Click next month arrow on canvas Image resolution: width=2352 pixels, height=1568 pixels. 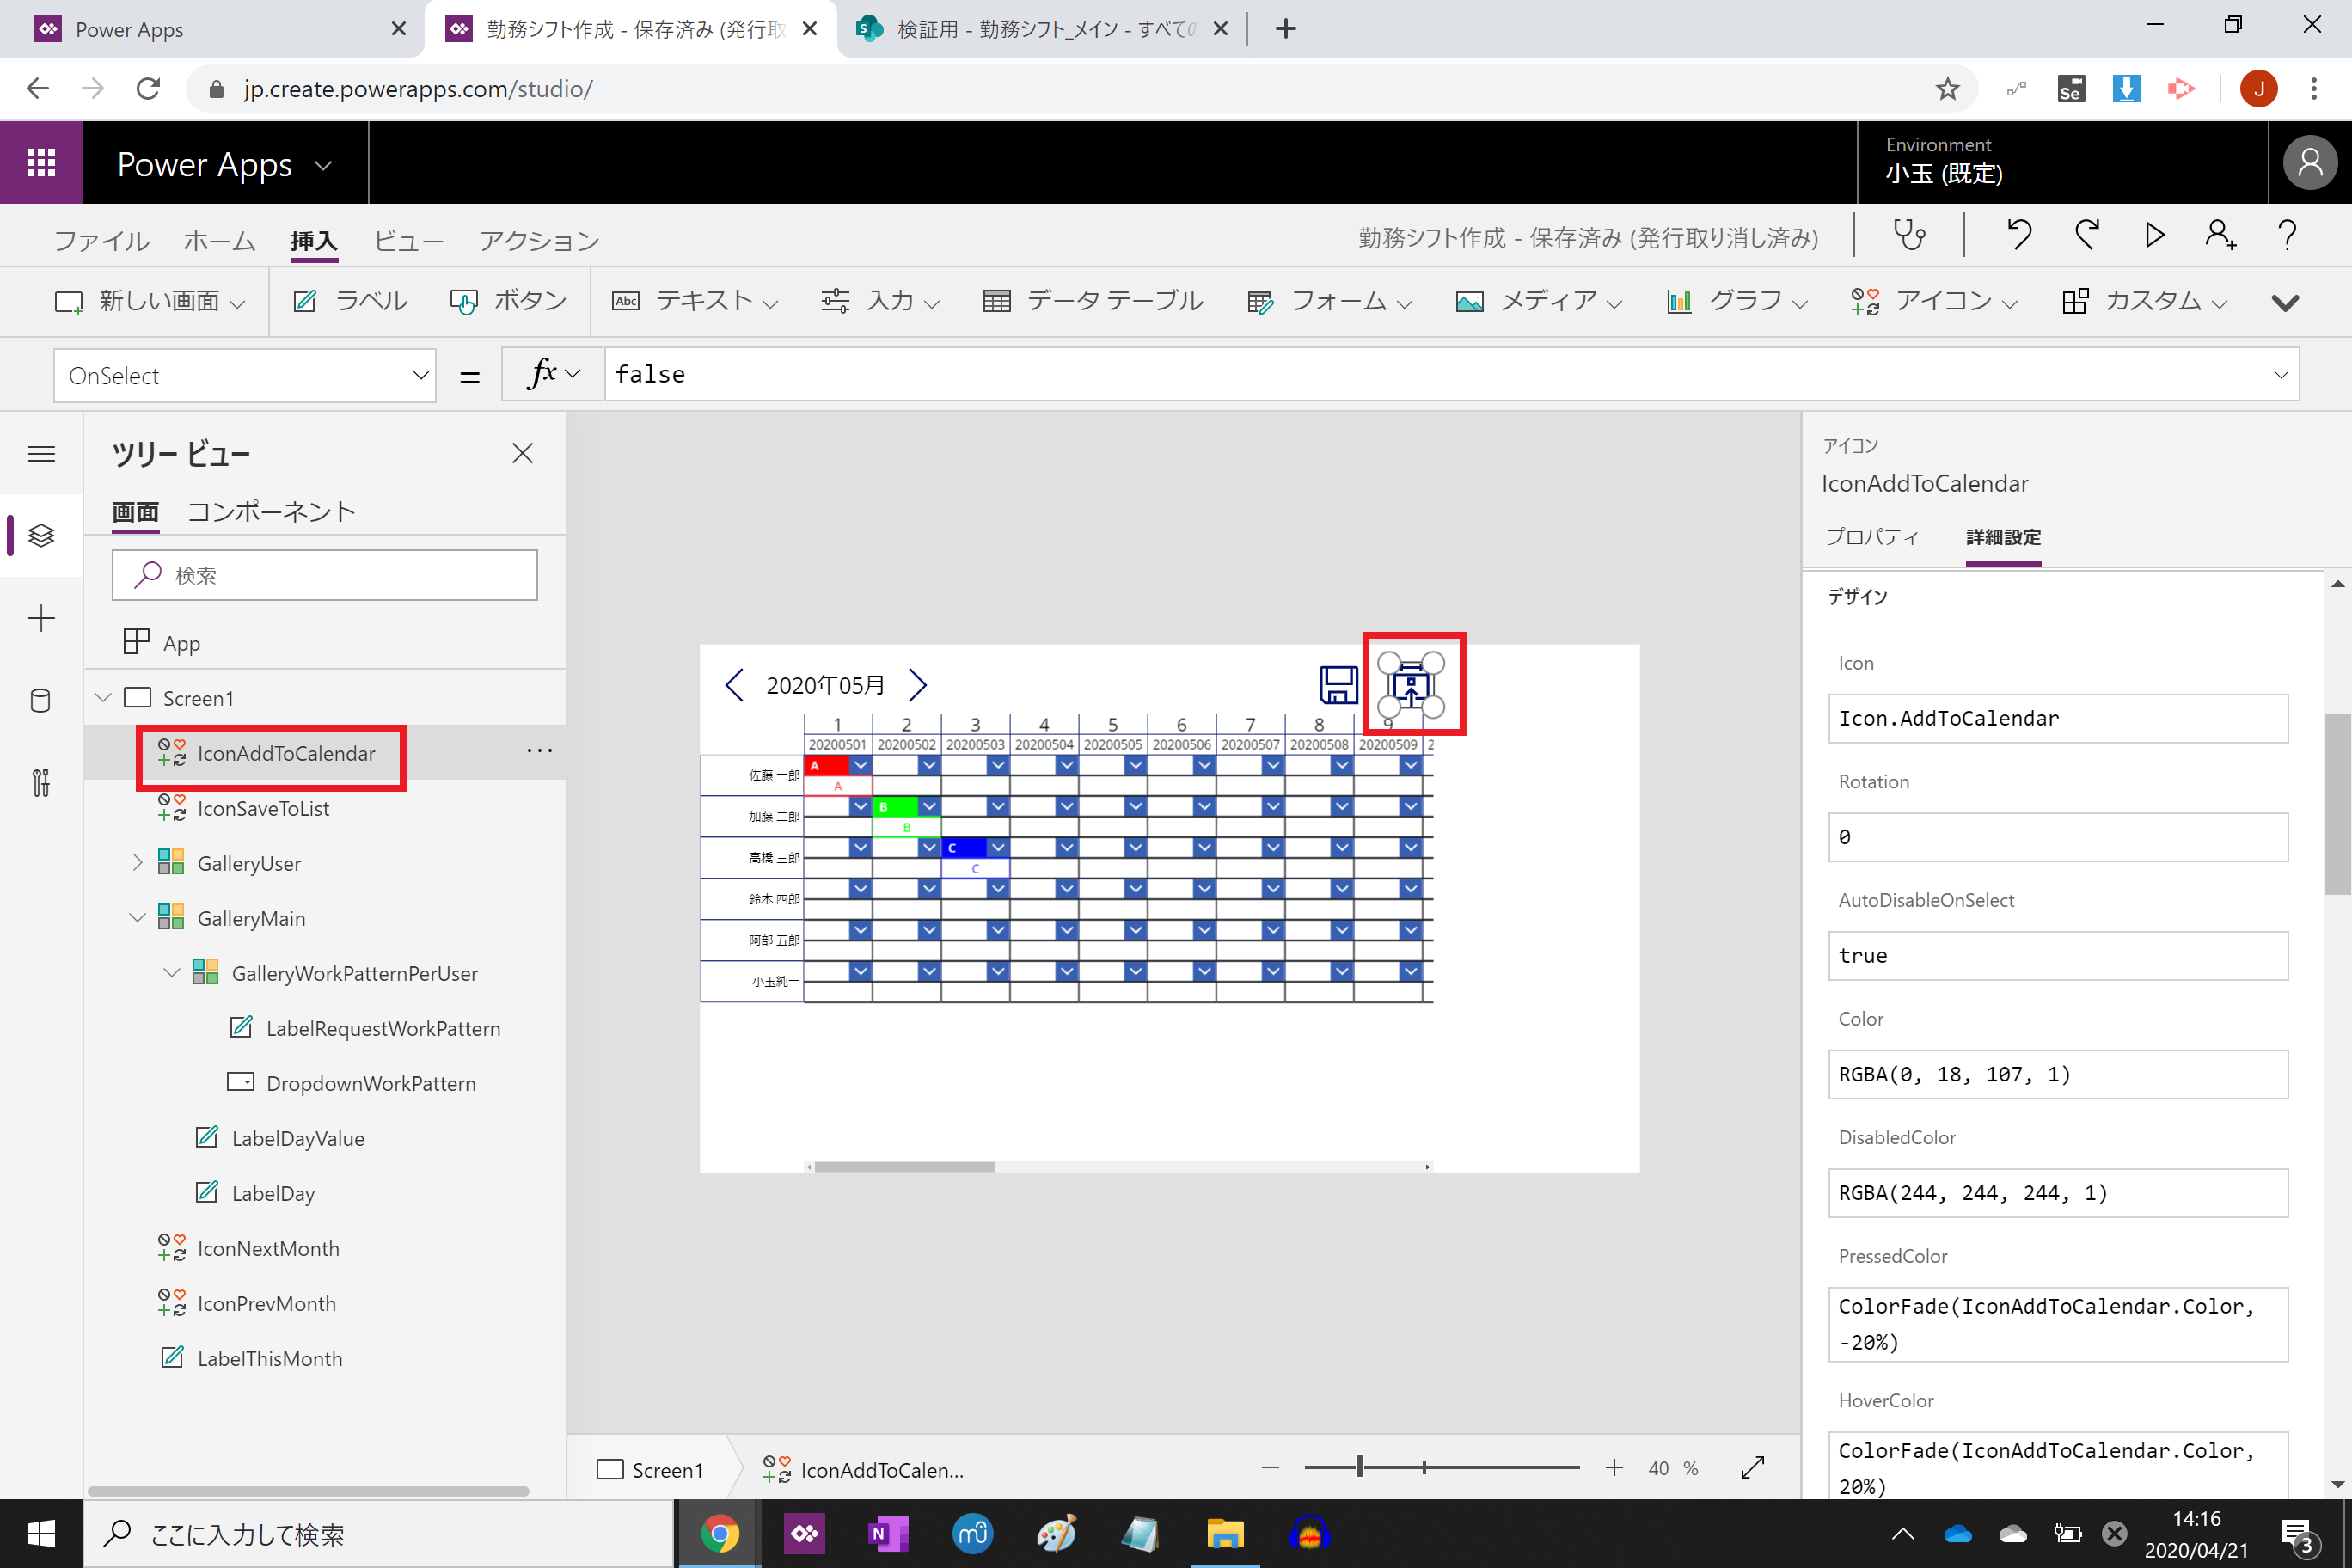point(917,685)
